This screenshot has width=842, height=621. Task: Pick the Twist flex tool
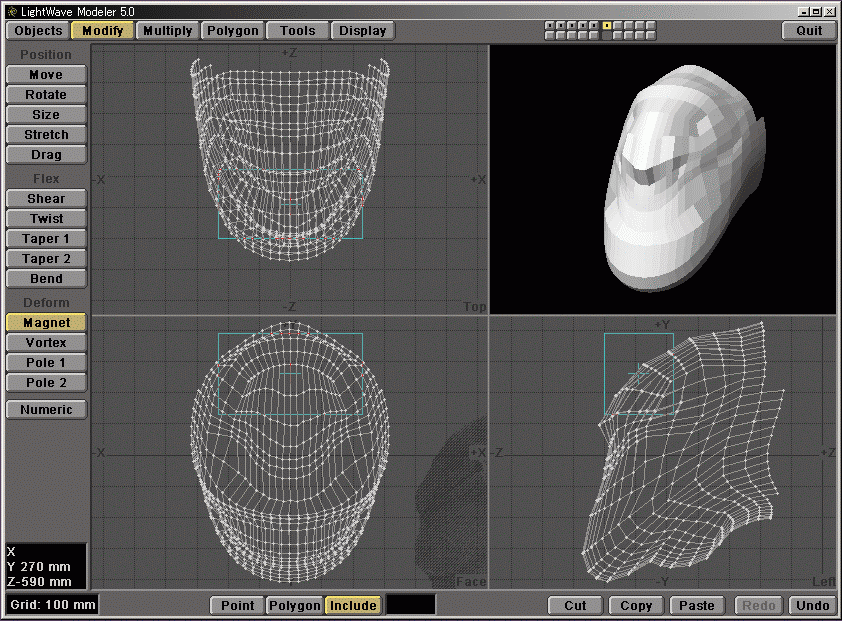click(46, 219)
